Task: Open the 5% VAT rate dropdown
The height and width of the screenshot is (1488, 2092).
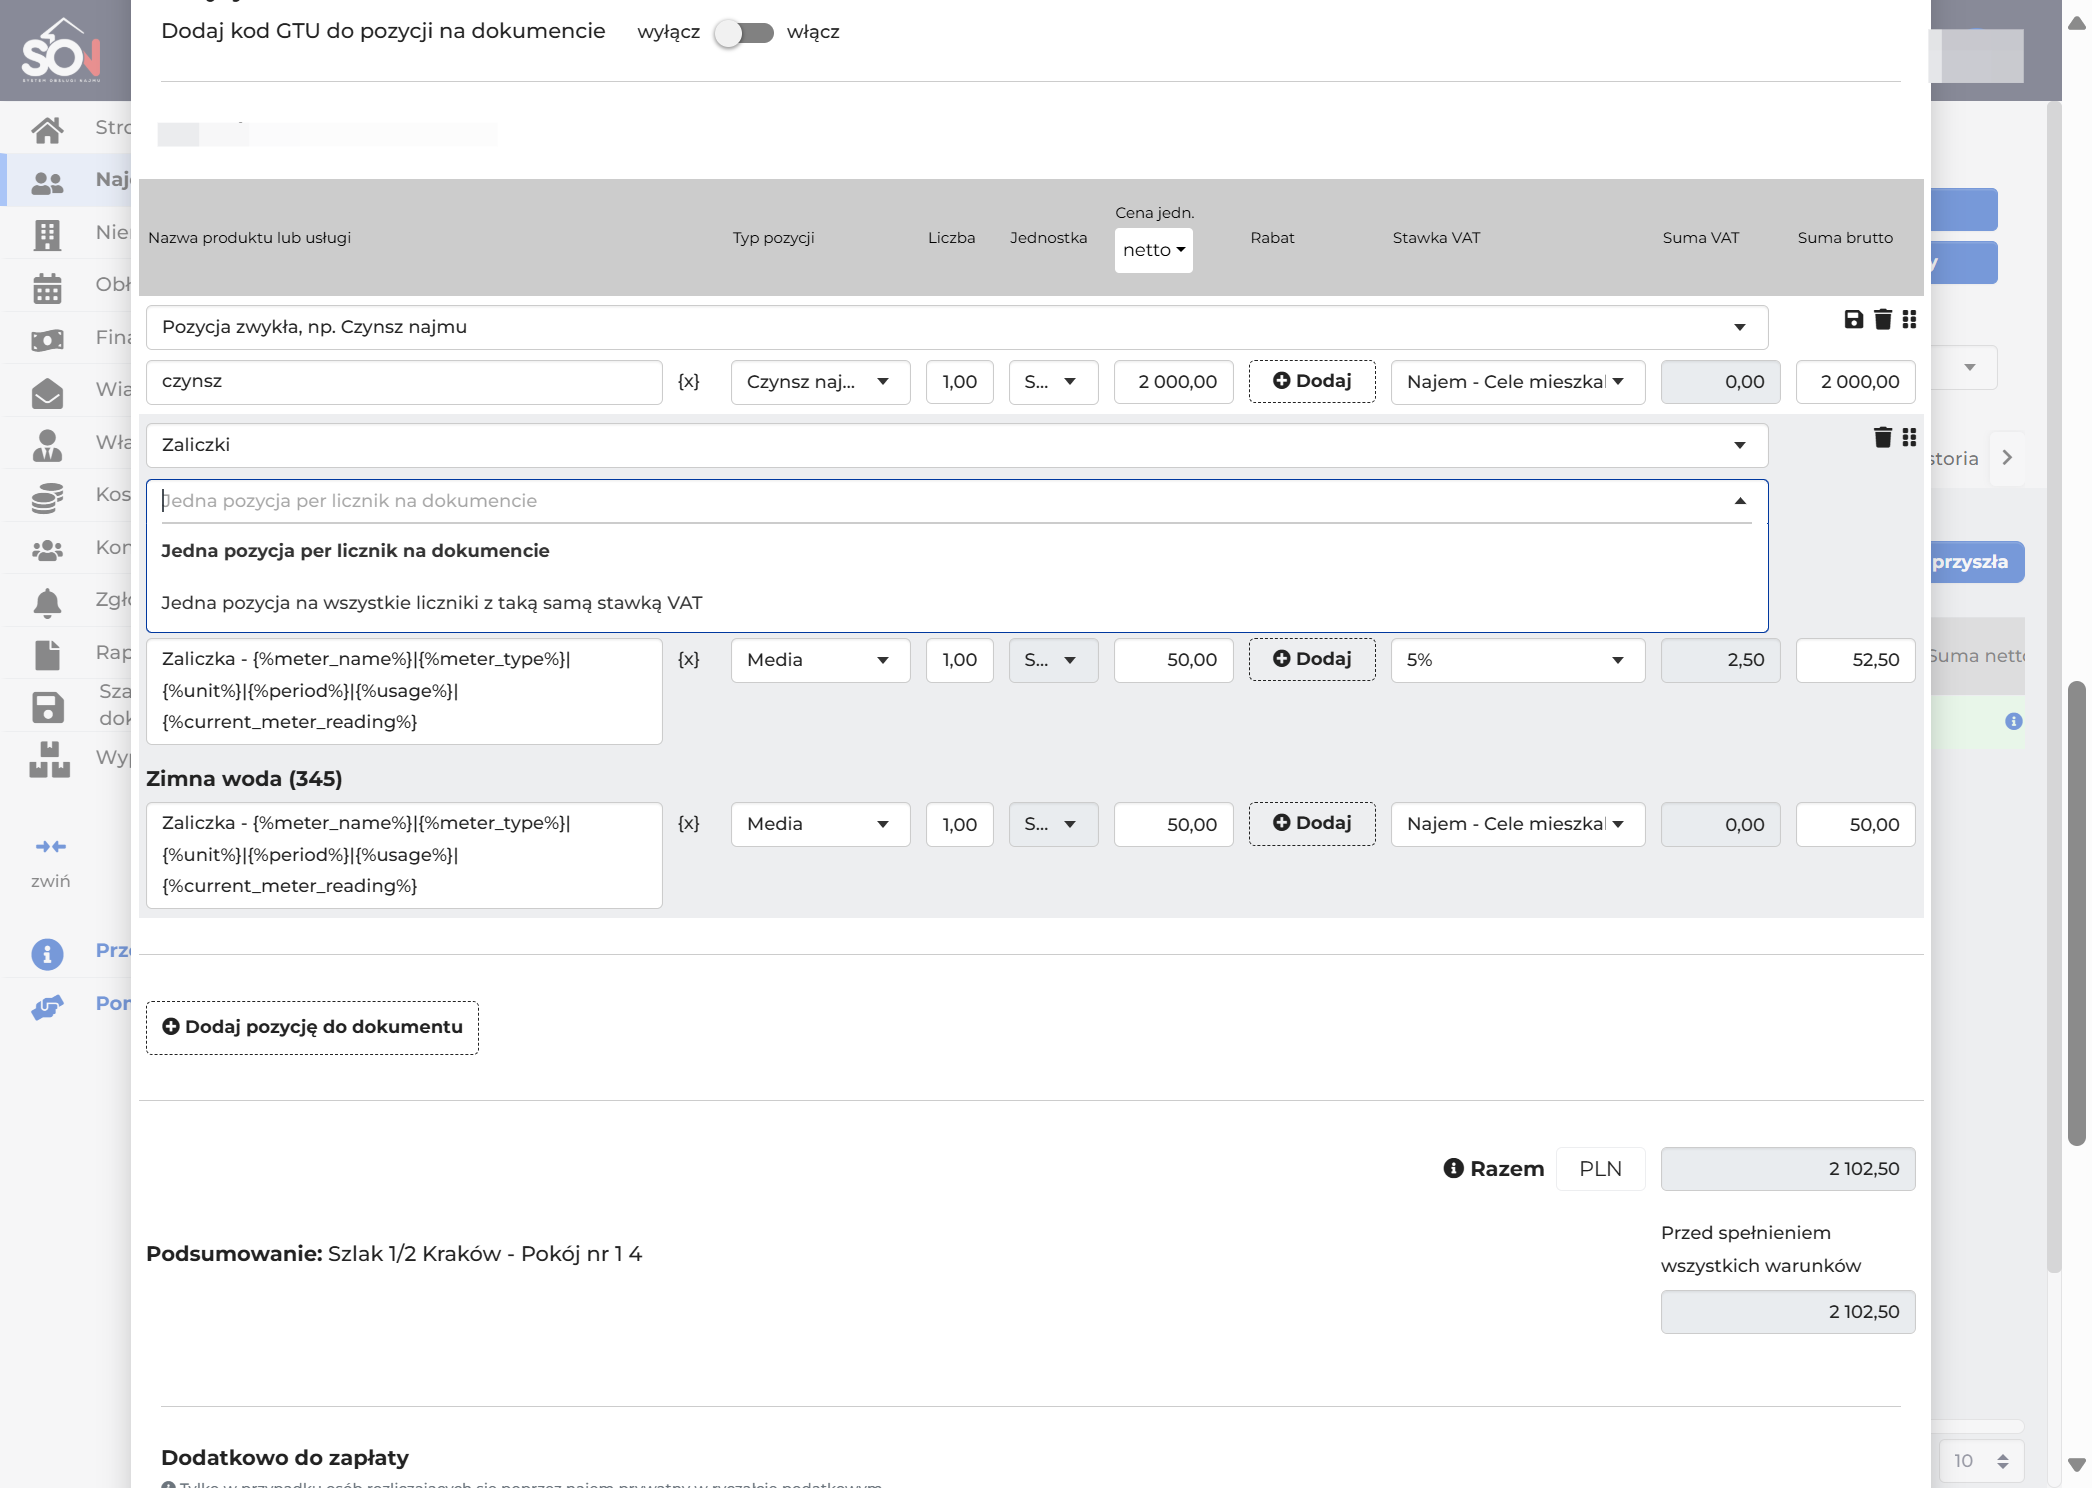Action: [x=1517, y=660]
